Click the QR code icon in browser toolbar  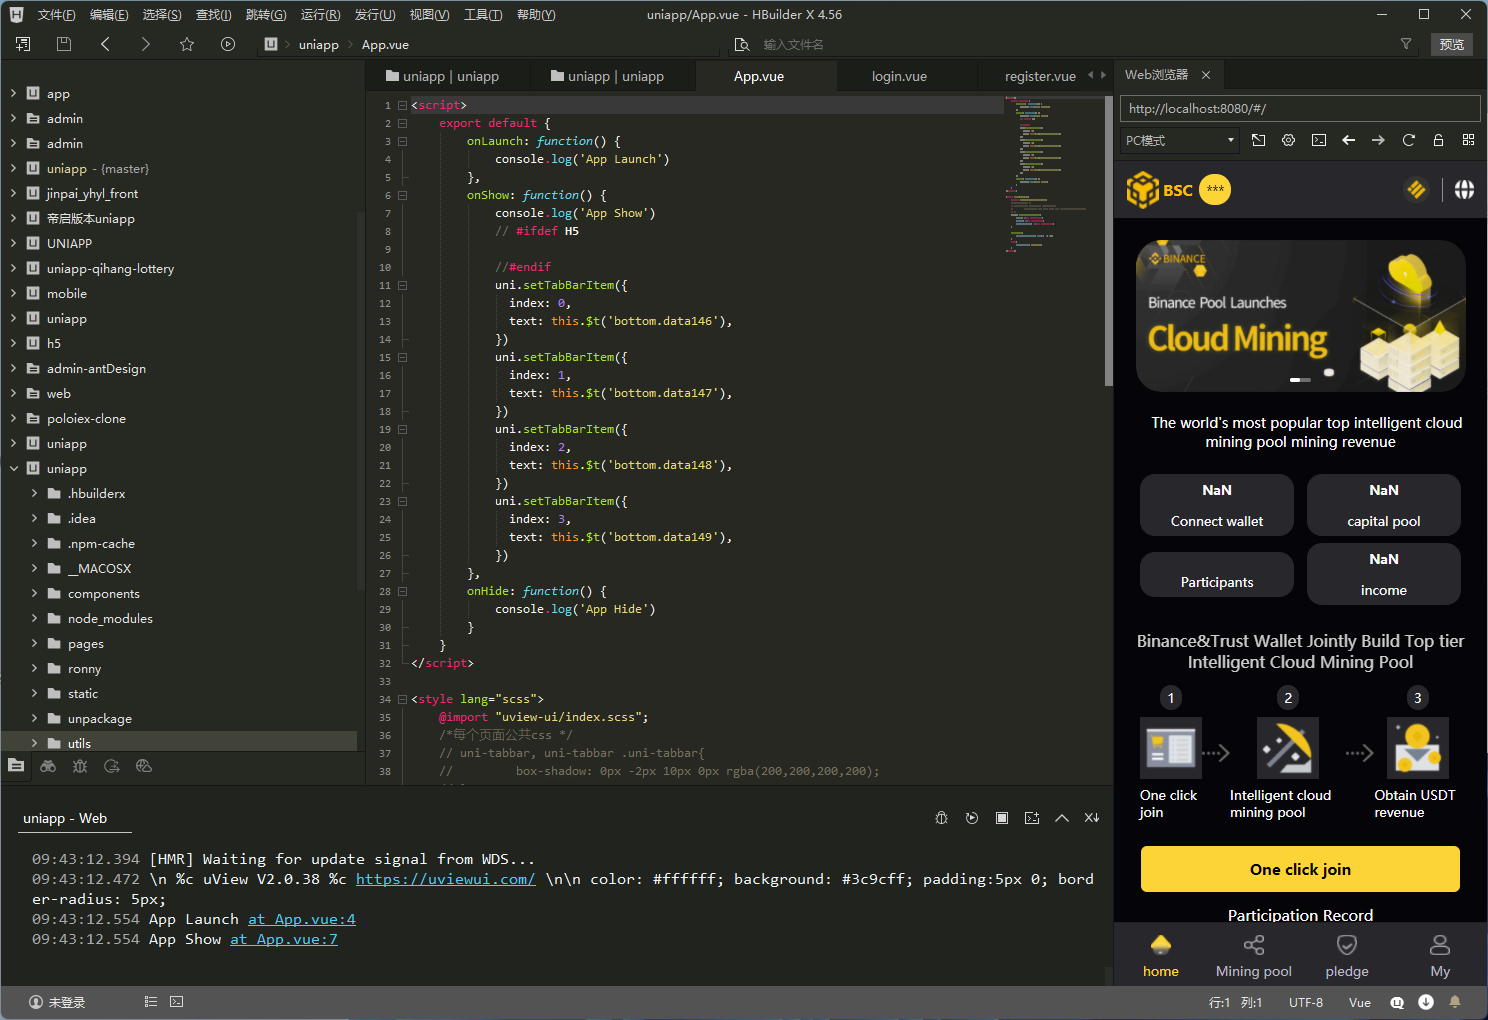pos(1468,140)
